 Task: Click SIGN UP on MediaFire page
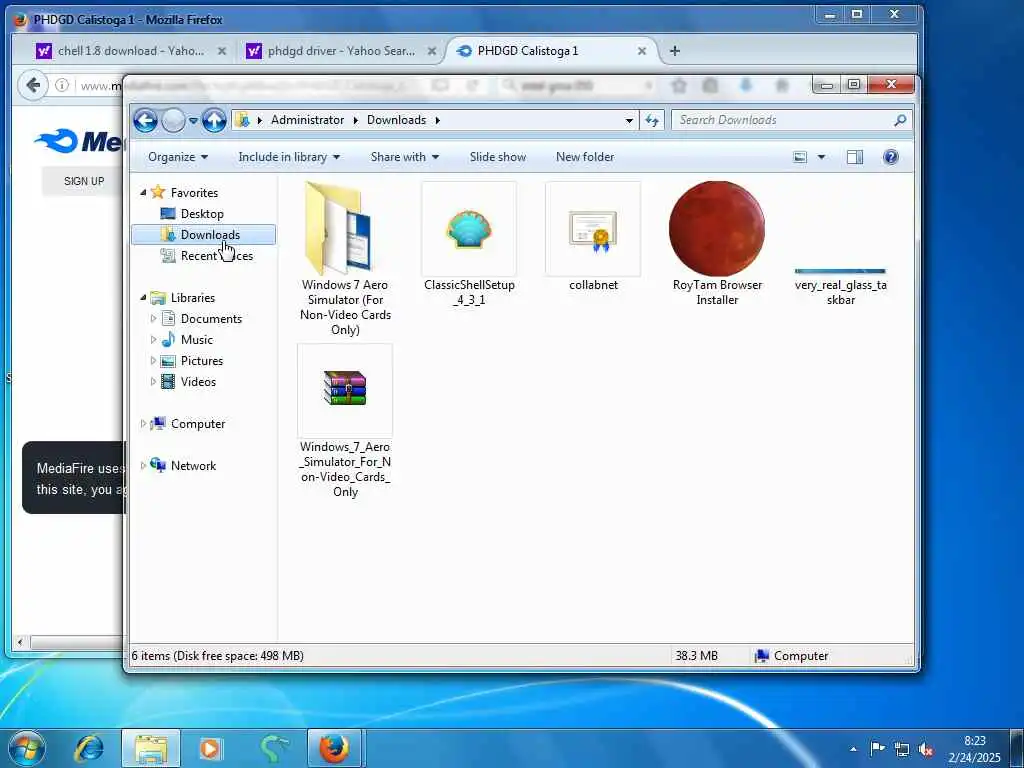[x=84, y=181]
